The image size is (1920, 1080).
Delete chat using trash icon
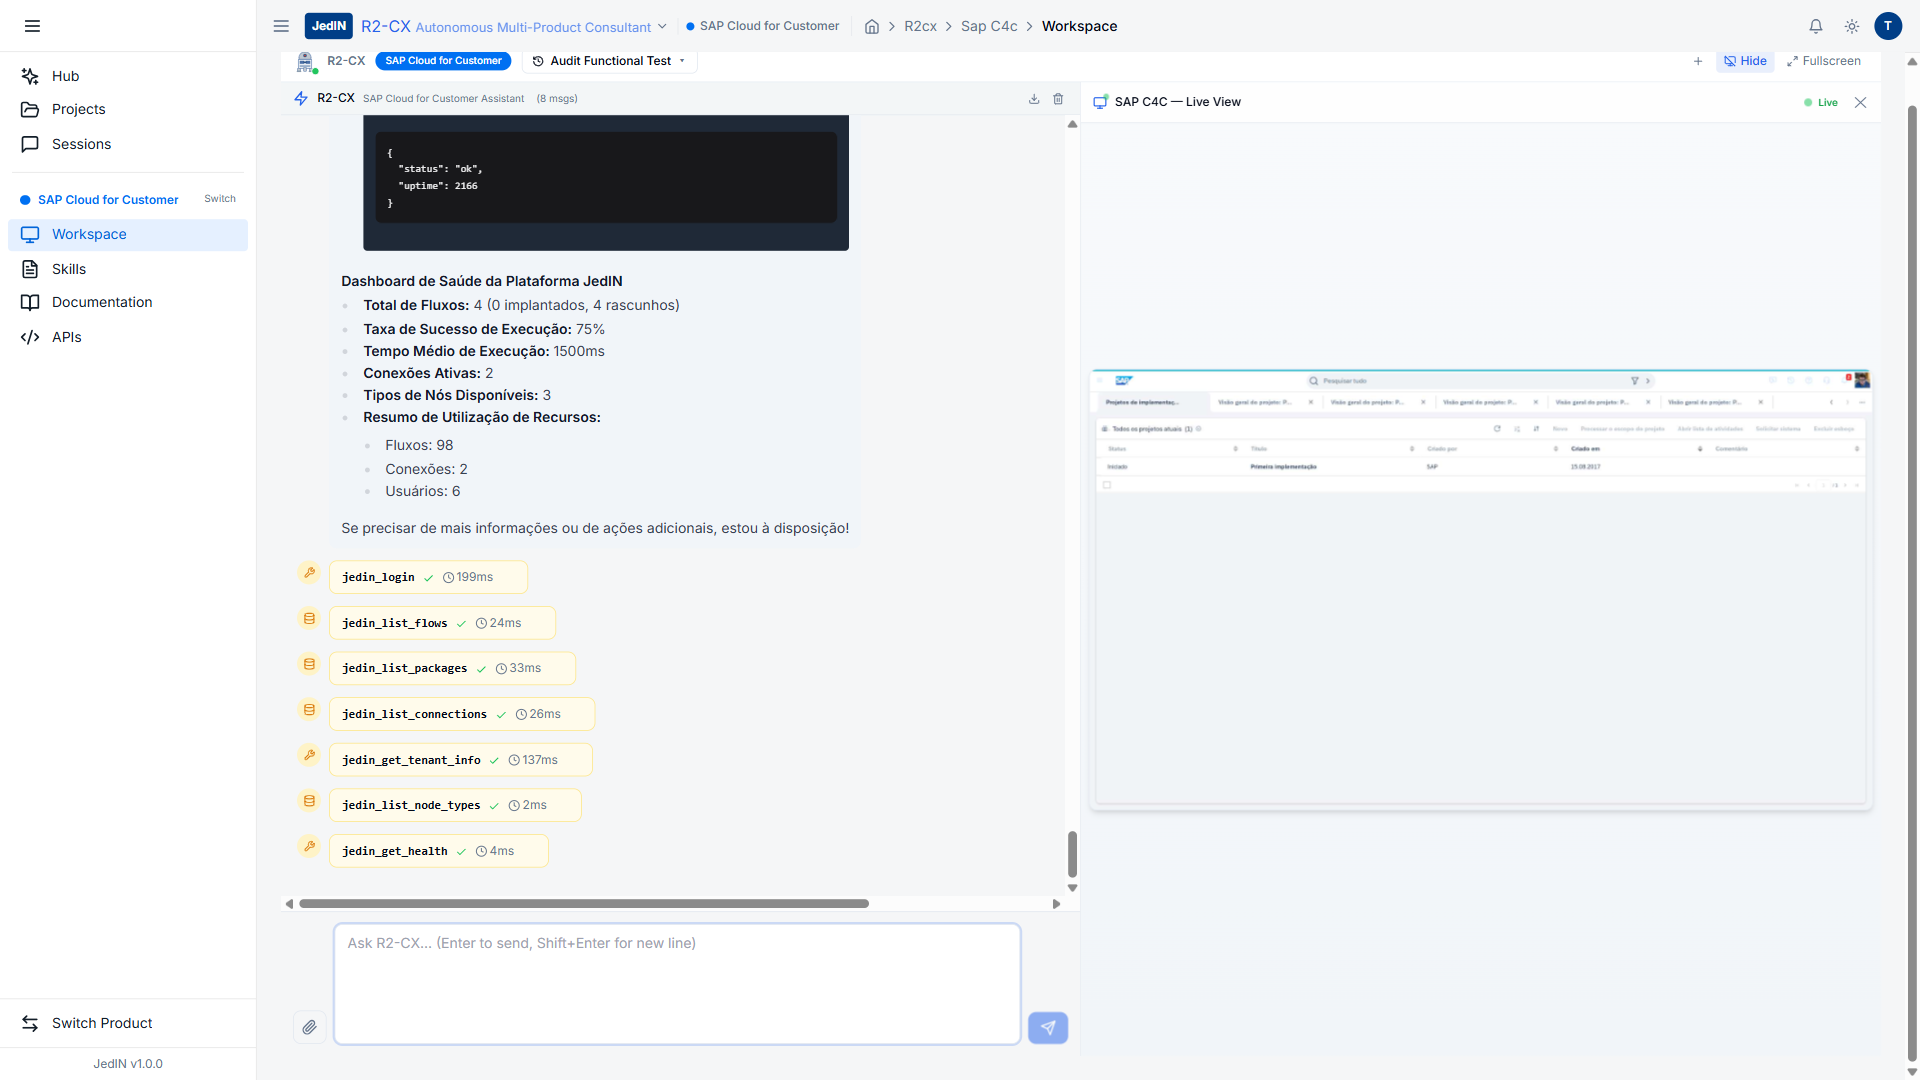[x=1058, y=99]
